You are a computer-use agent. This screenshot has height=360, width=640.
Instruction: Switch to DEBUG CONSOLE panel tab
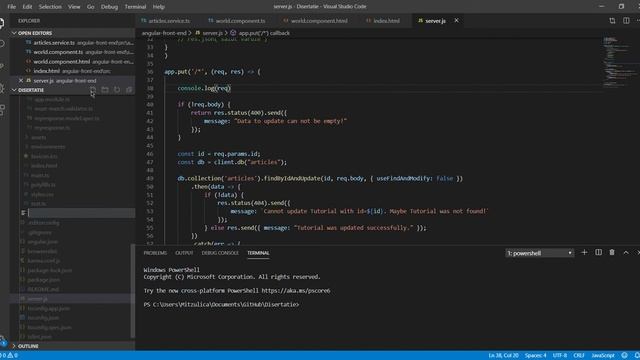pyautogui.click(x=220, y=253)
